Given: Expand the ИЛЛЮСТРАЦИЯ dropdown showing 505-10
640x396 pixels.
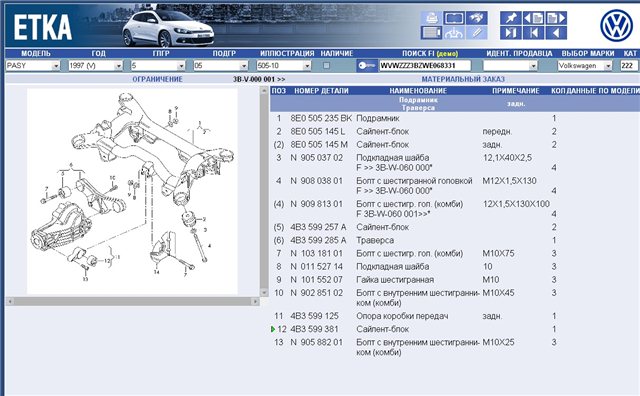Looking at the screenshot, I should (x=284, y=65).
